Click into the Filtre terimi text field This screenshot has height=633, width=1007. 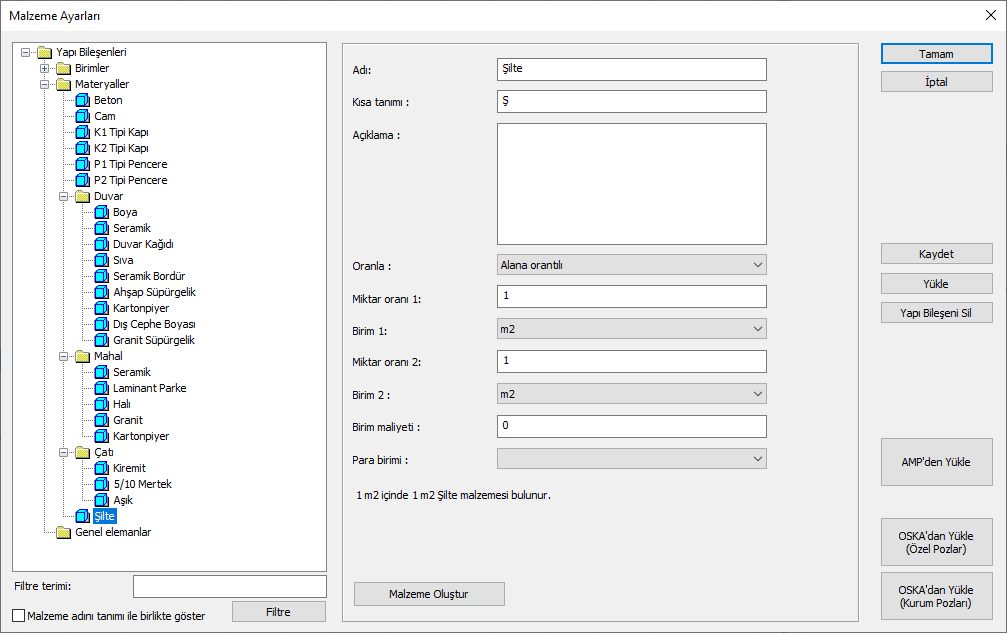pyautogui.click(x=229, y=586)
